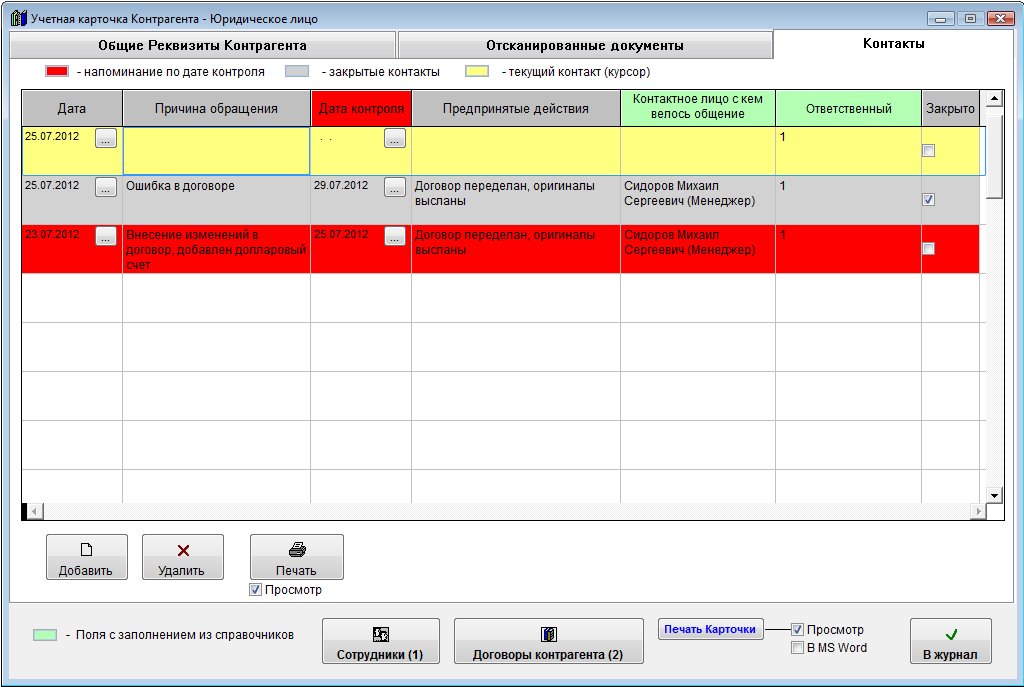Open date picker for yellow row Дата 25.07.2012
The width and height of the screenshot is (1024, 687).
click(x=106, y=138)
